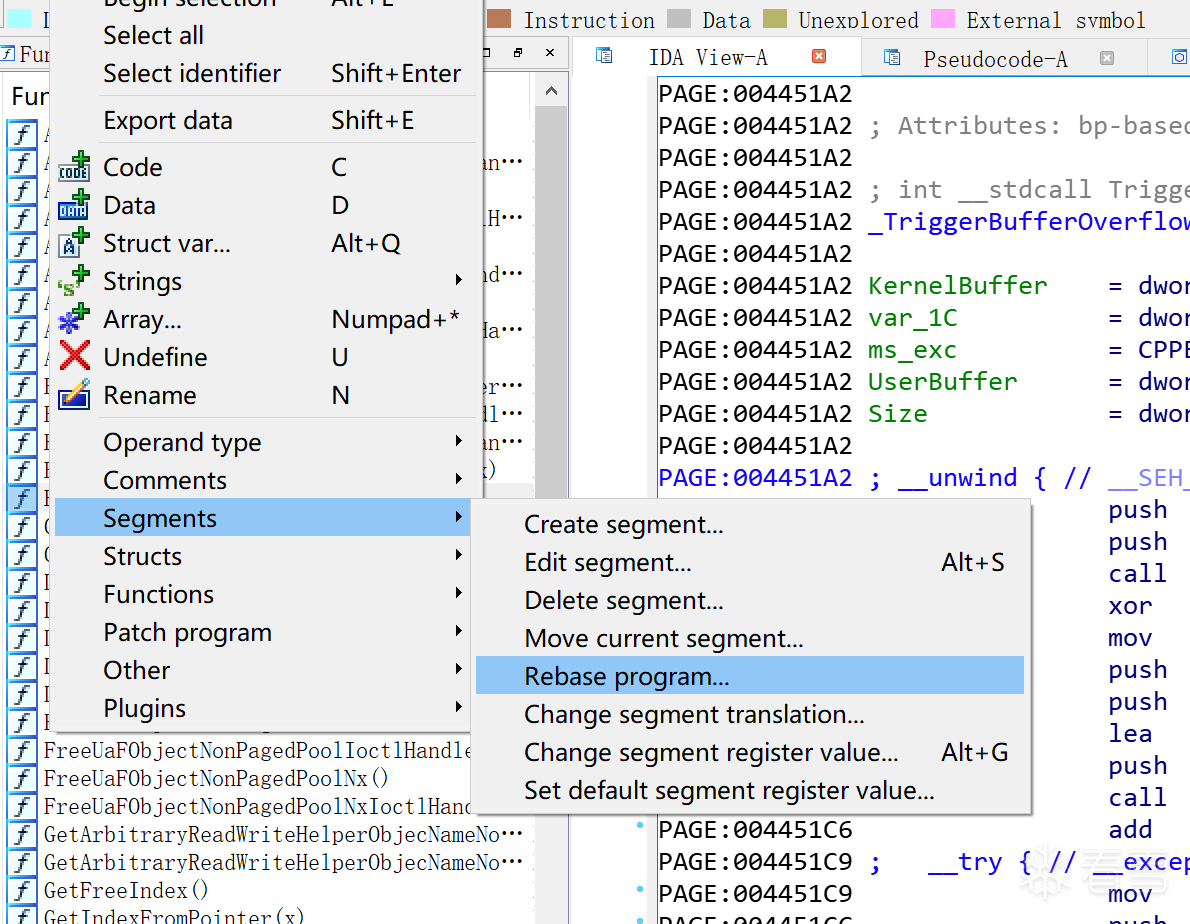Expand the Functions submenu arrow
1190x924 pixels.
click(x=458, y=592)
